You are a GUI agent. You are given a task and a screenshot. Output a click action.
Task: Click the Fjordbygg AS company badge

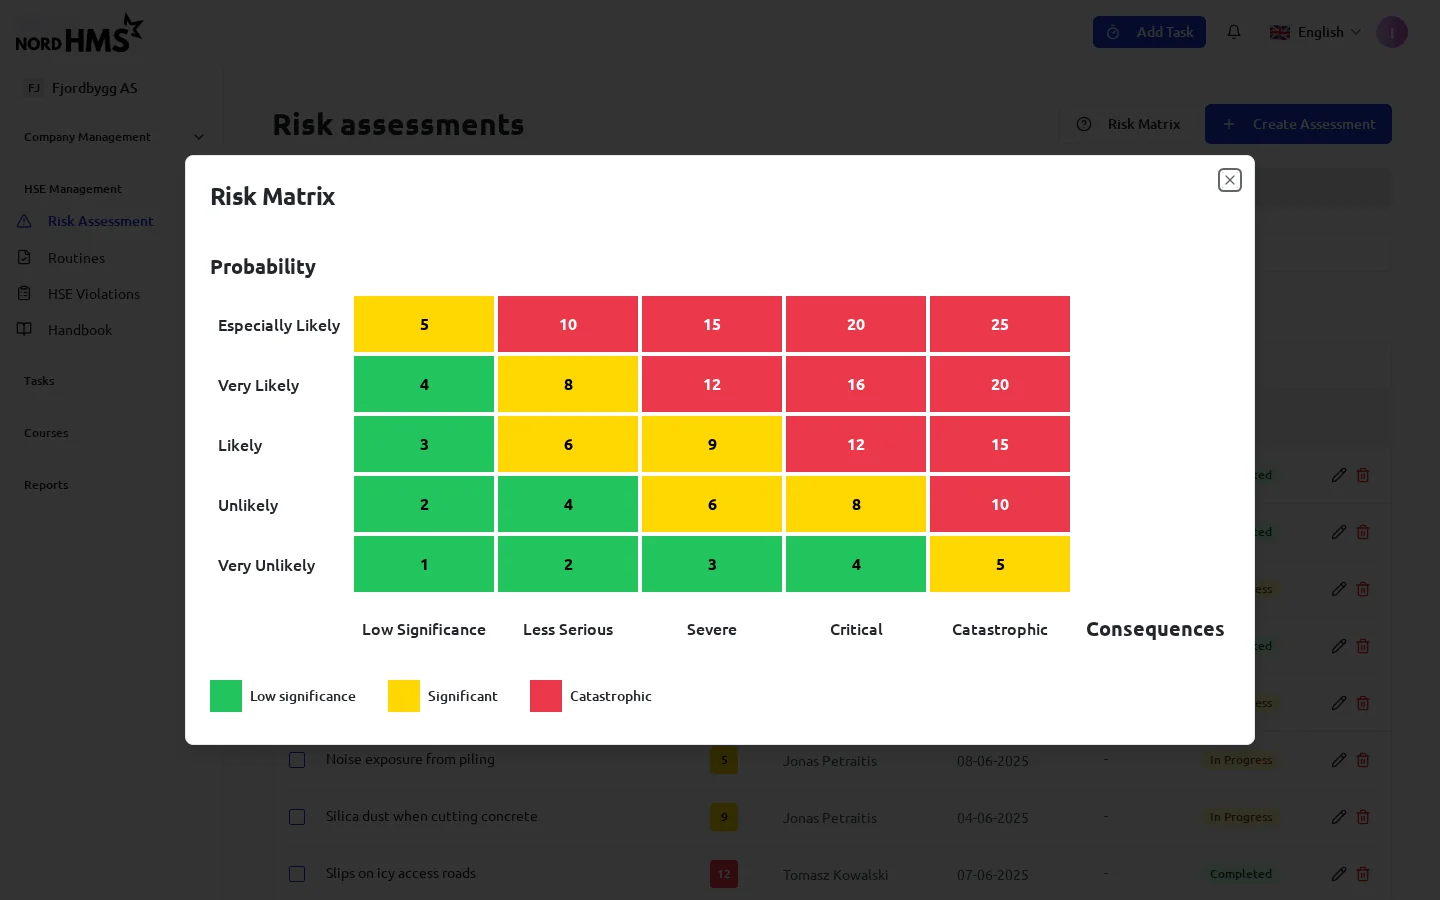coord(34,88)
